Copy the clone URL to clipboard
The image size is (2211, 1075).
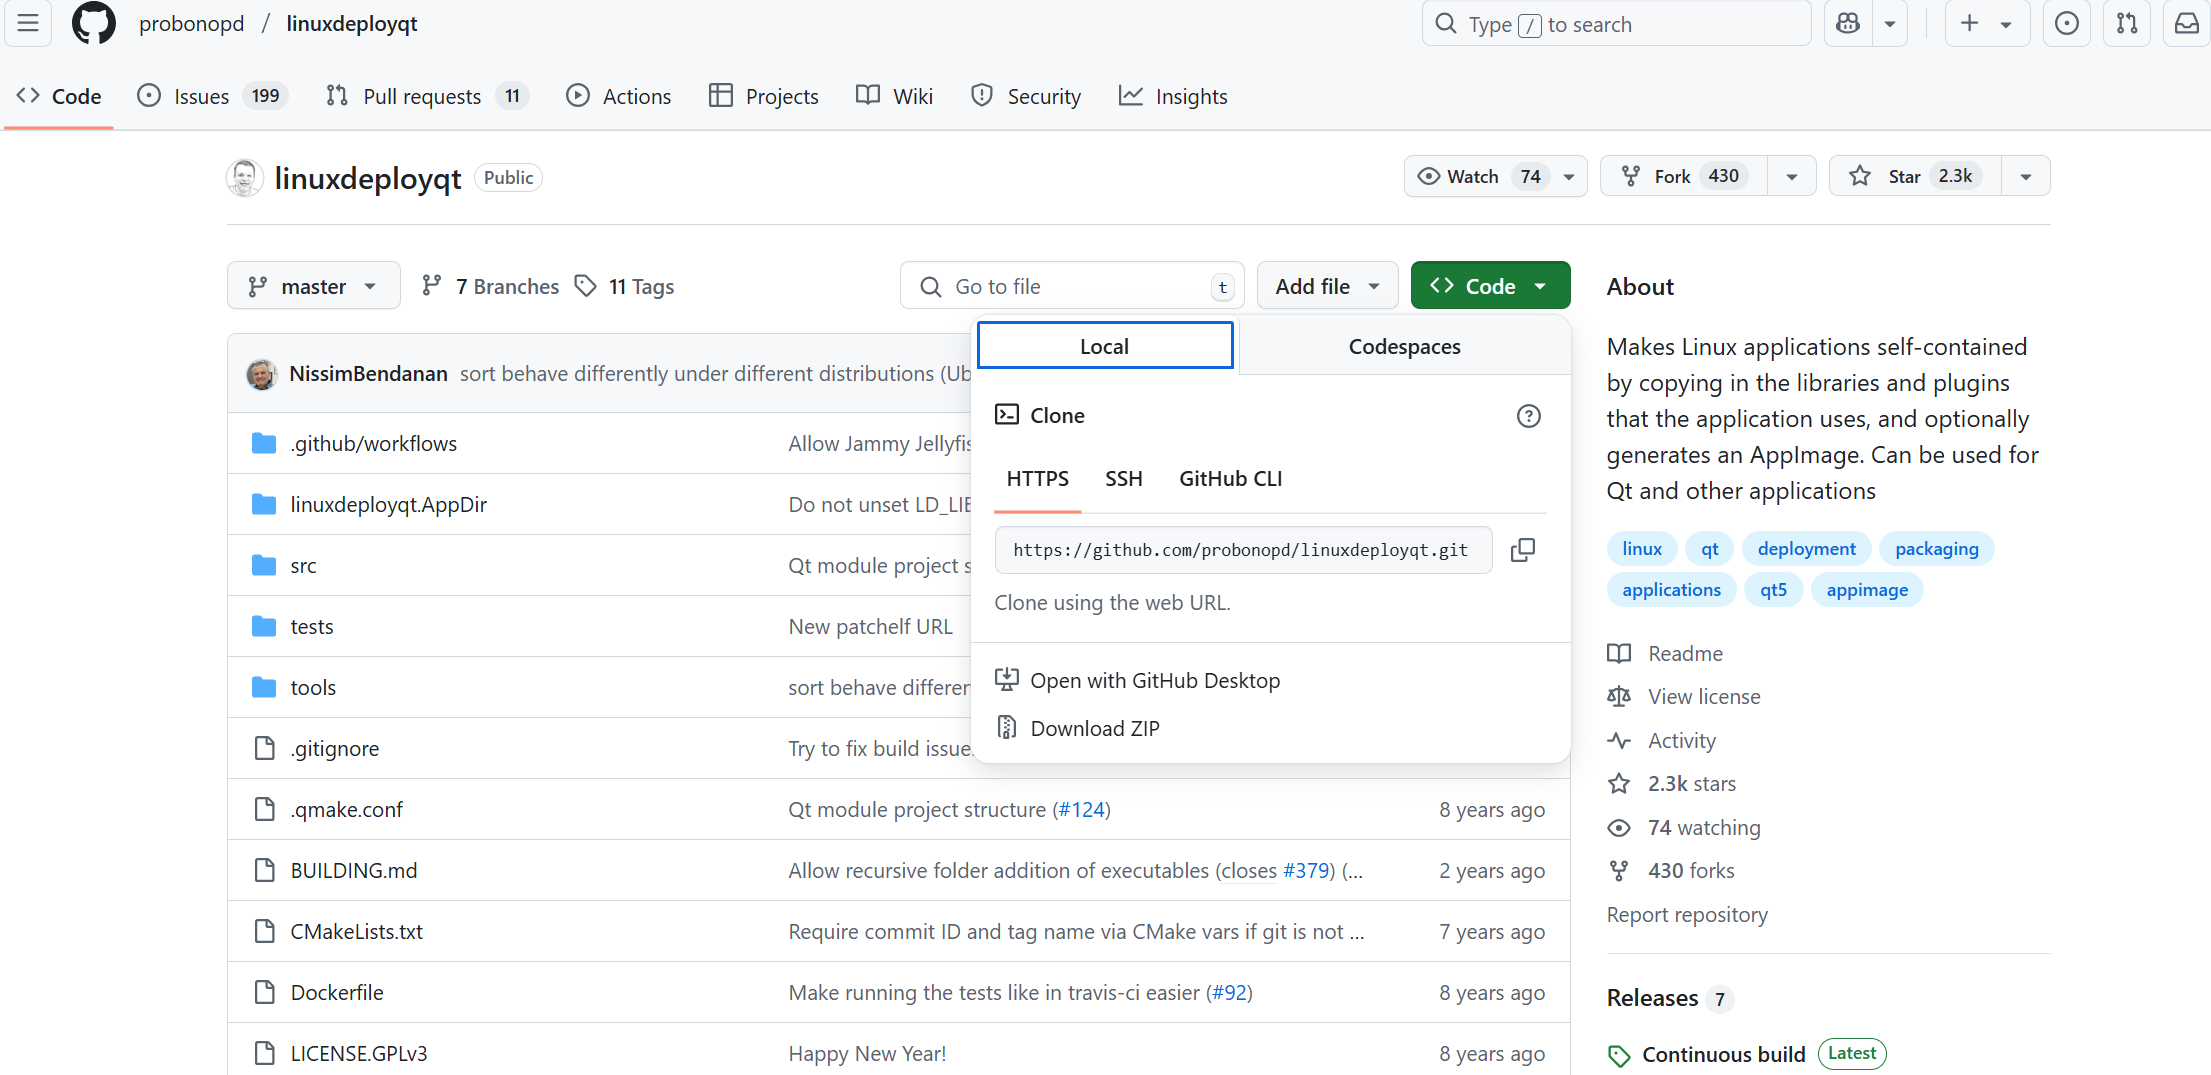[x=1522, y=550]
